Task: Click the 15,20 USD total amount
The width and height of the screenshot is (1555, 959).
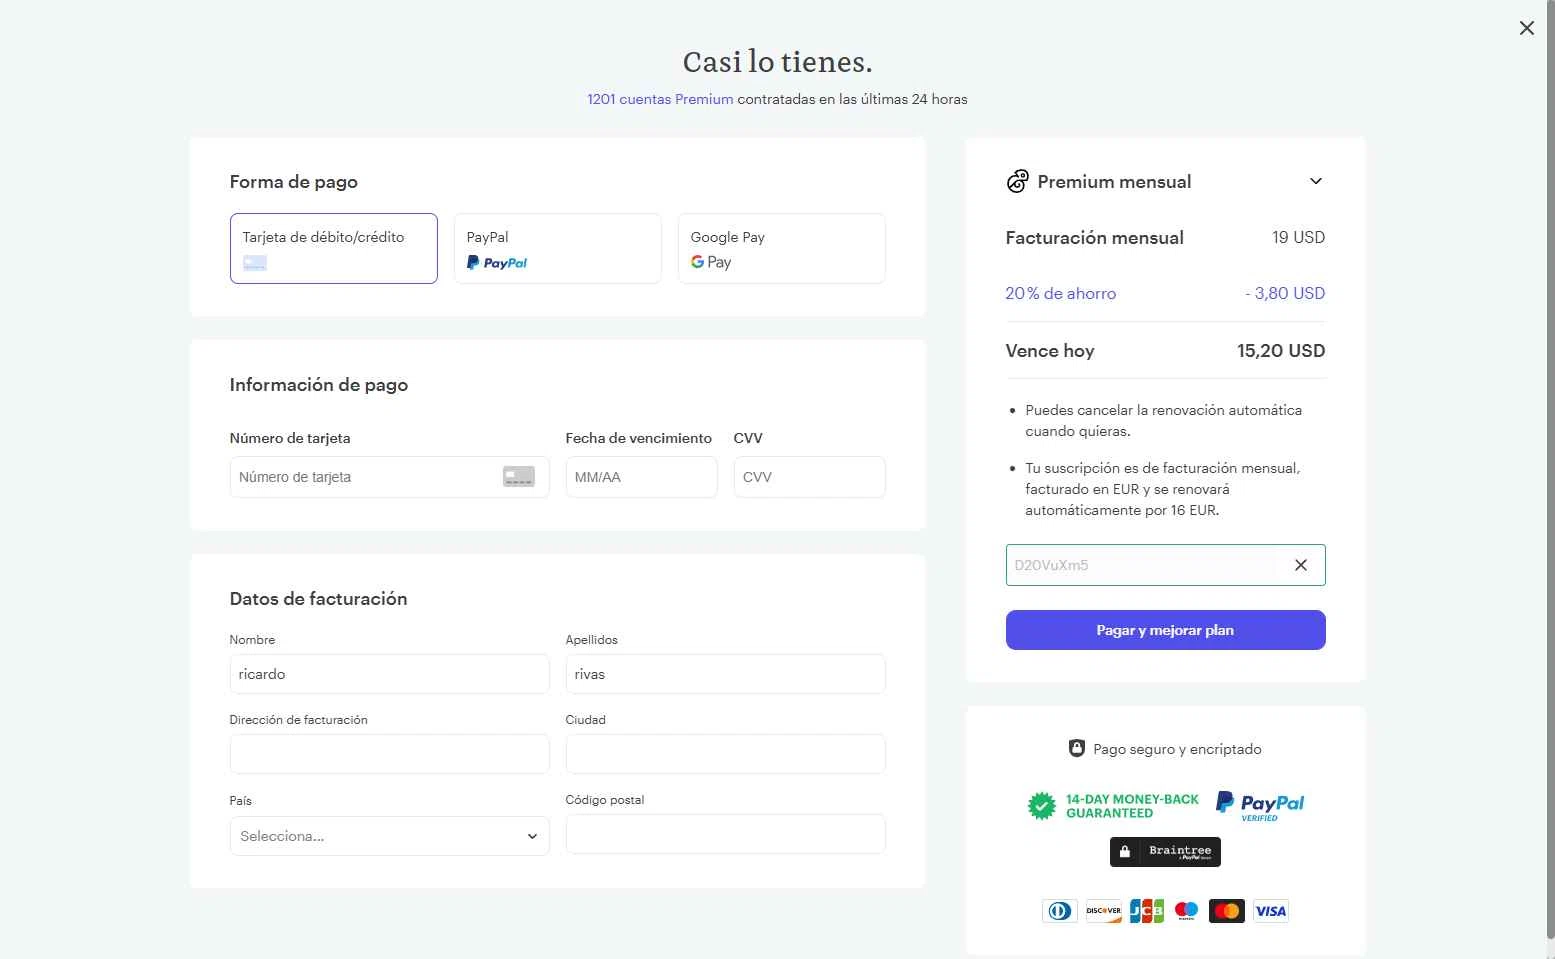Action: [x=1281, y=351]
